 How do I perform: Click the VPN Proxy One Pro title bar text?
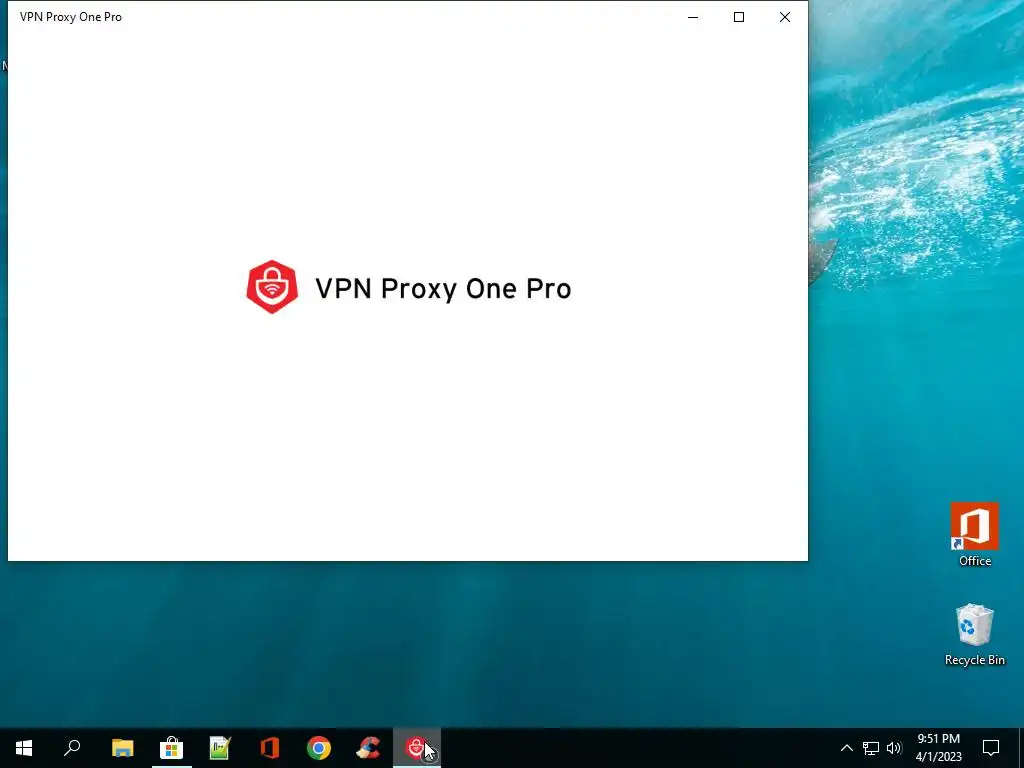71,17
